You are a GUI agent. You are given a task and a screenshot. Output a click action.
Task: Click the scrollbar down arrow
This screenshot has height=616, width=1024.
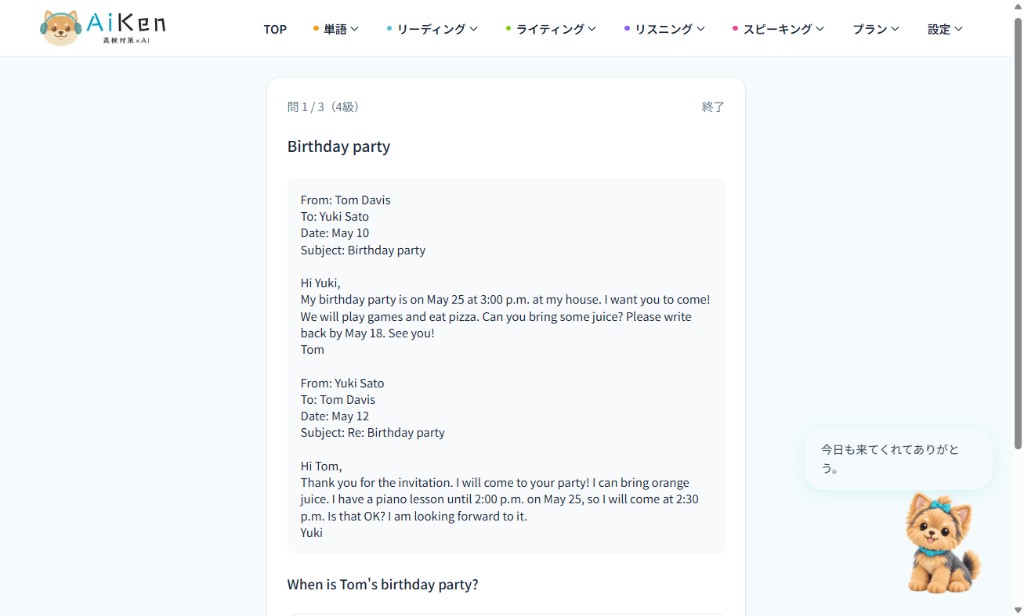coord(1017,609)
